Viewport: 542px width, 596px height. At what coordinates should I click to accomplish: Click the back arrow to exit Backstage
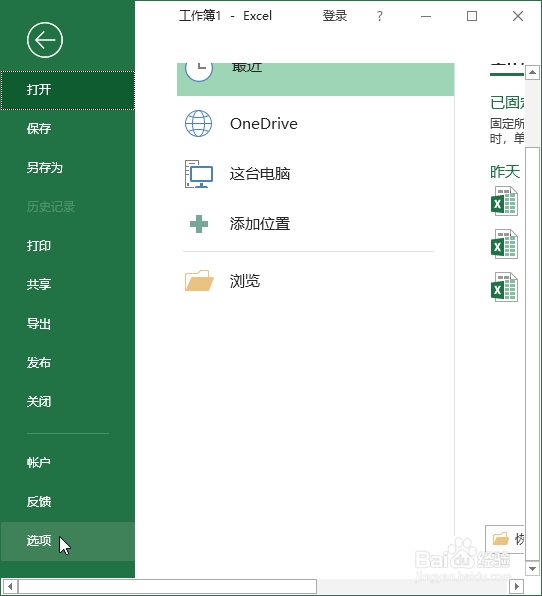[x=45, y=40]
